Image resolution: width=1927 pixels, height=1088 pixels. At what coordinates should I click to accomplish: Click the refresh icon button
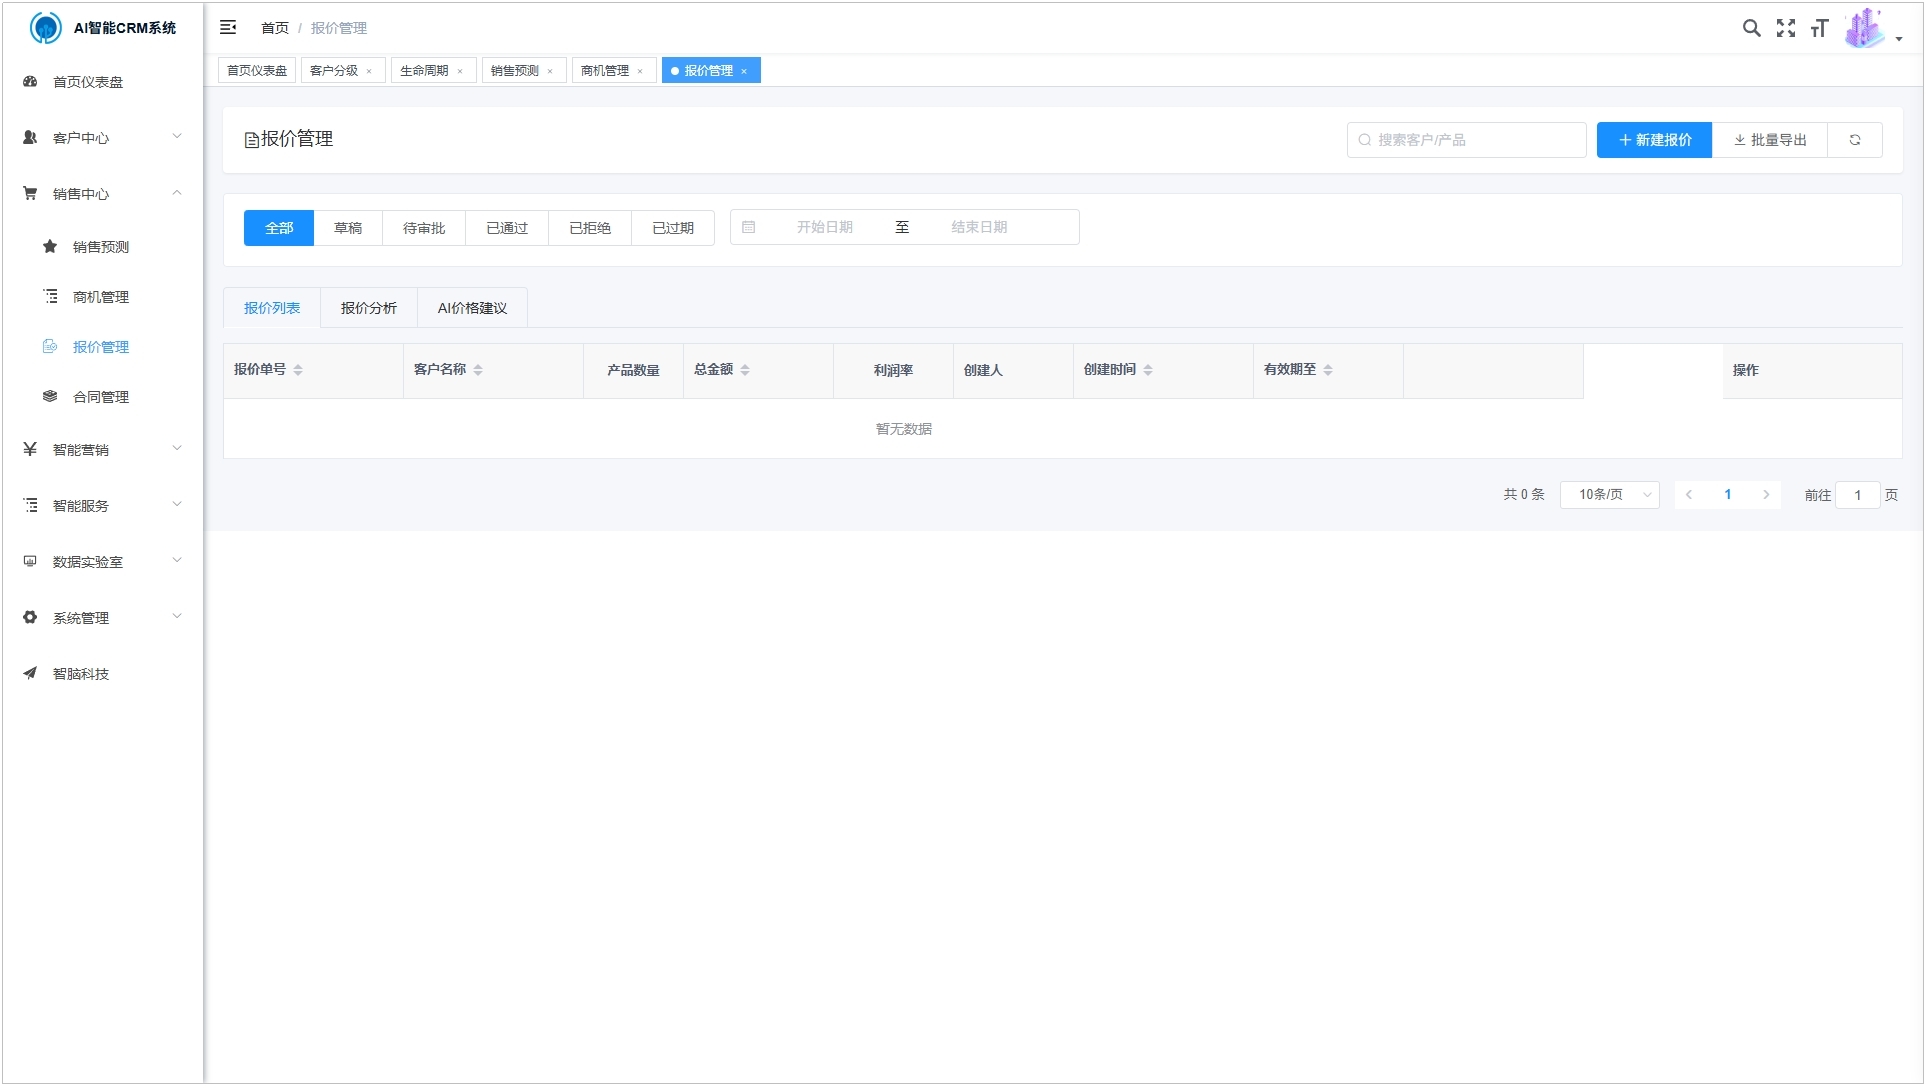1854,140
